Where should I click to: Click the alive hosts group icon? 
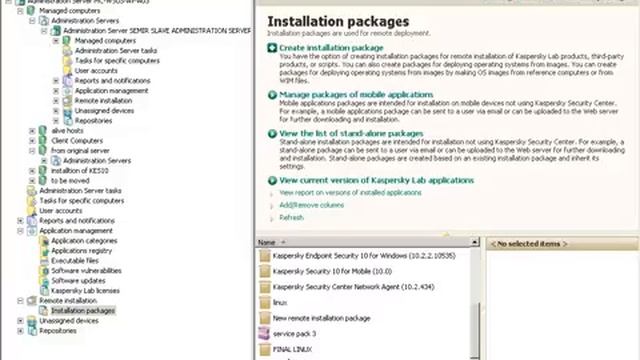pyautogui.click(x=43, y=131)
